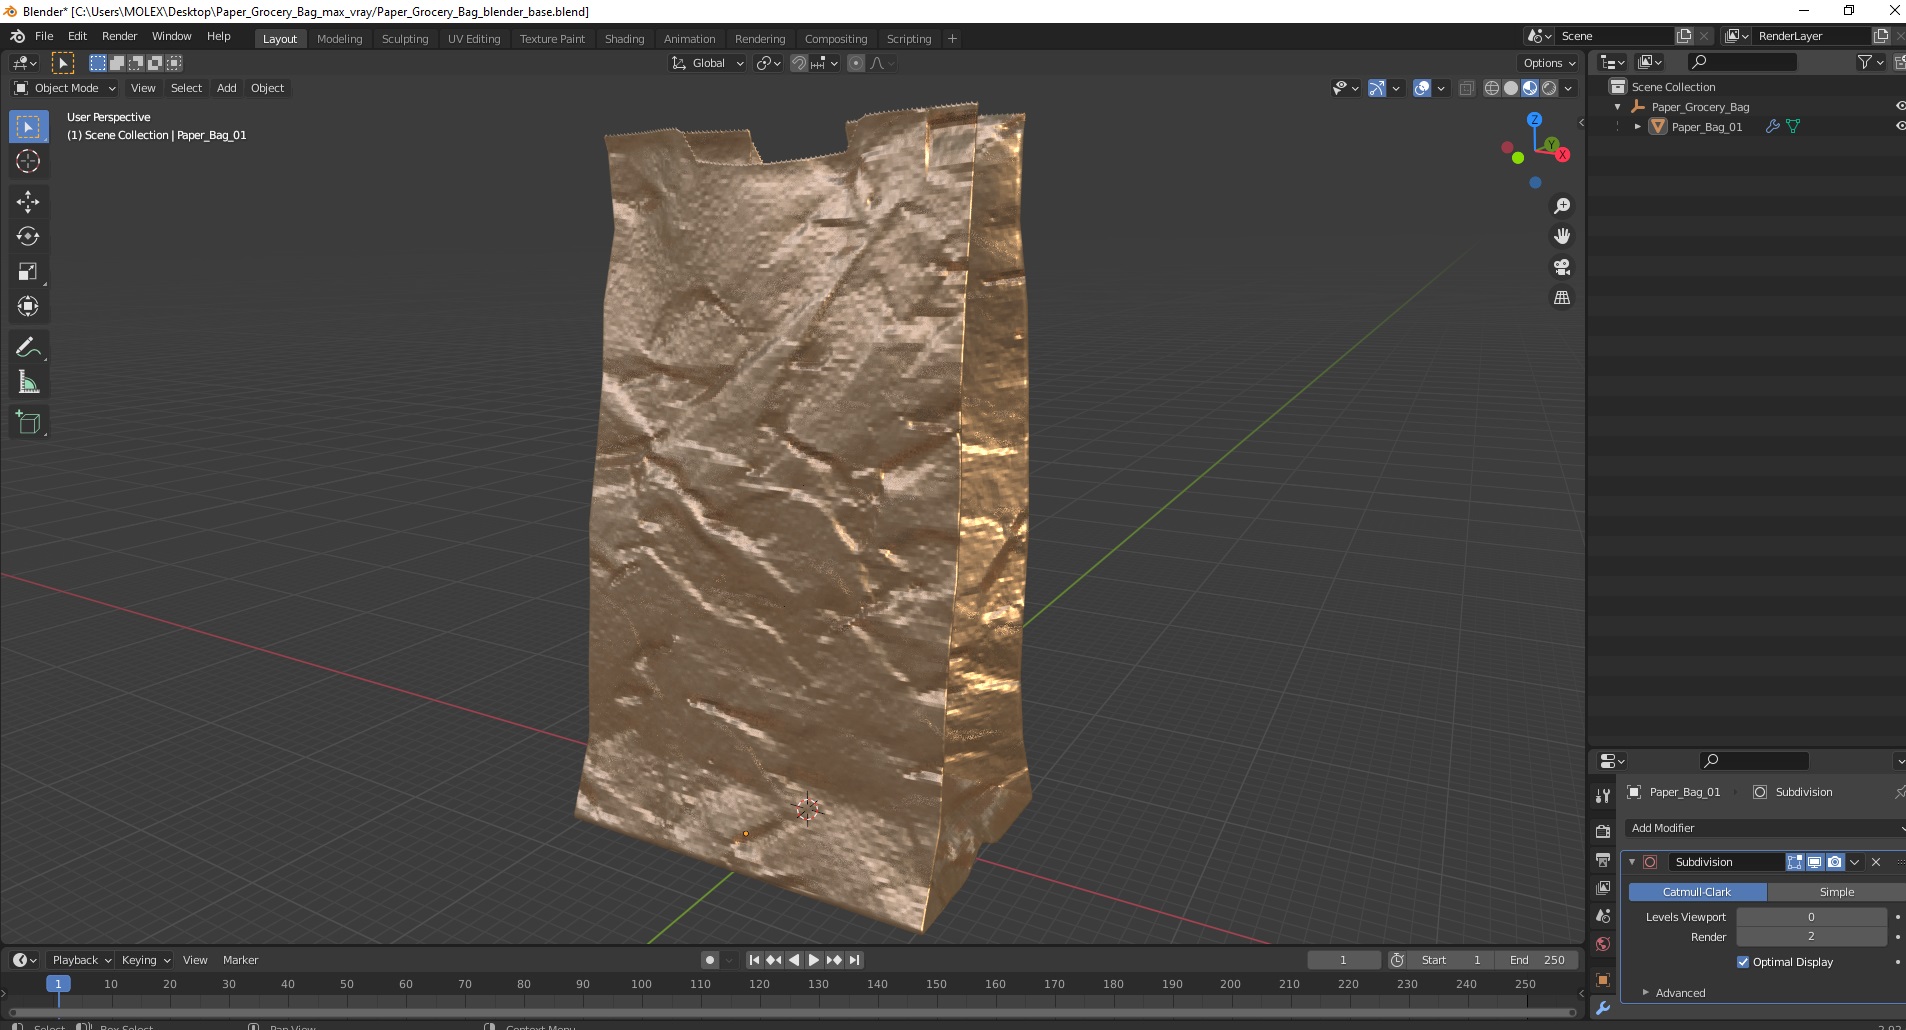
Task: Open the Tool properties tab
Action: (x=1603, y=795)
